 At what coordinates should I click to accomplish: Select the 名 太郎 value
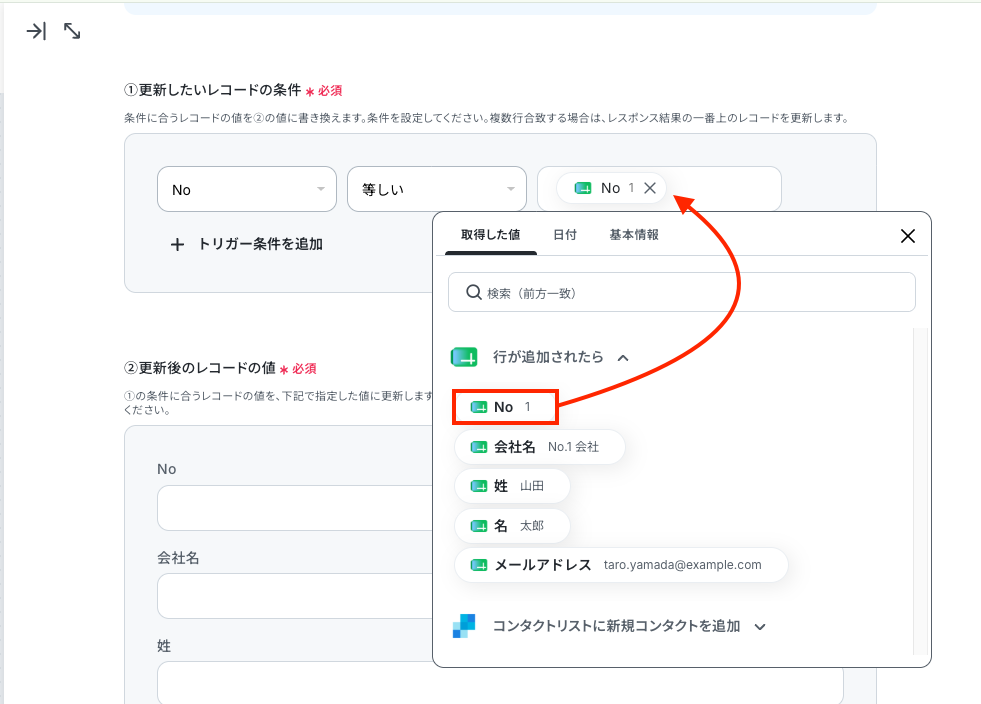click(x=512, y=526)
